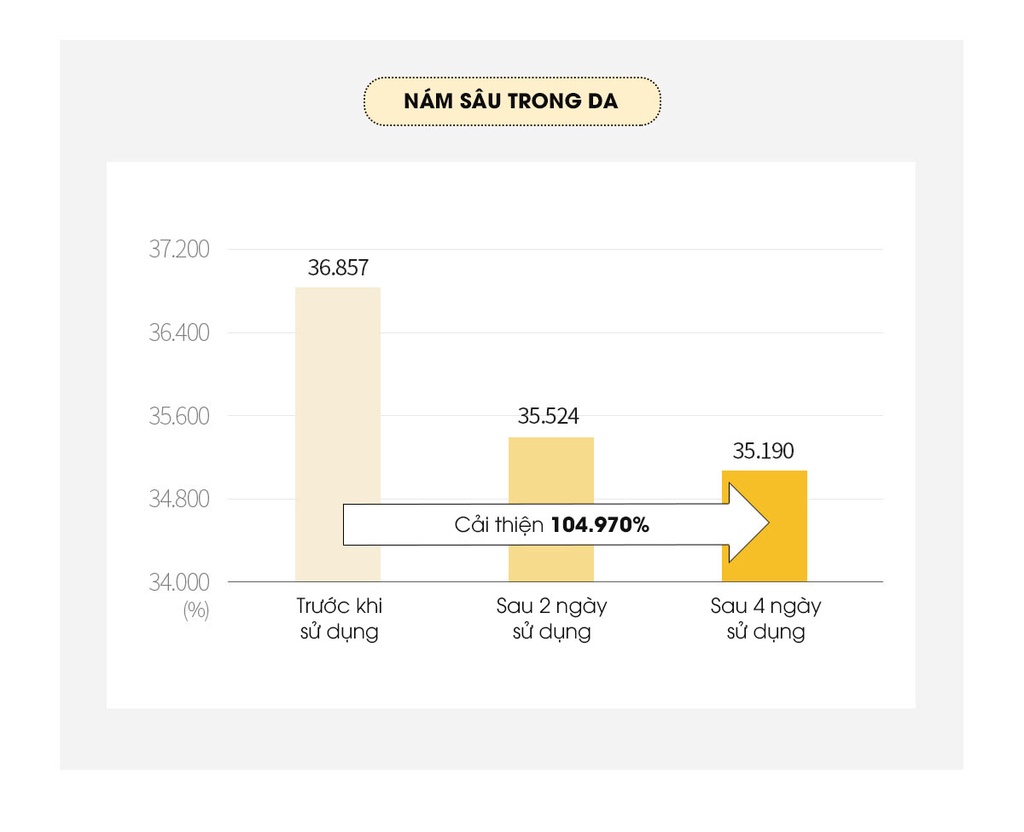Click the 36.400 y-axis tick label

pyautogui.click(x=179, y=332)
